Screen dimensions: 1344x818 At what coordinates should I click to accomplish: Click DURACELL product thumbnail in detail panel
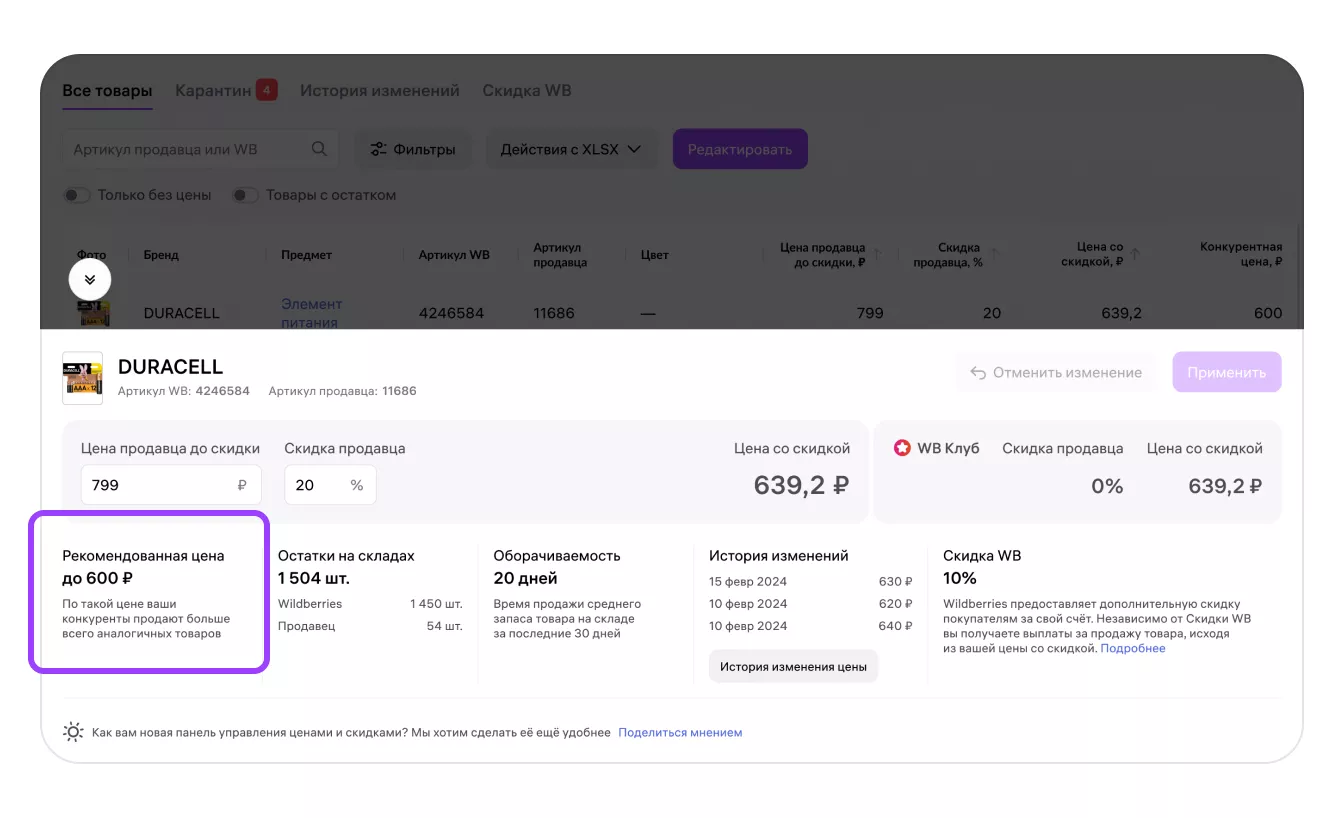point(82,378)
